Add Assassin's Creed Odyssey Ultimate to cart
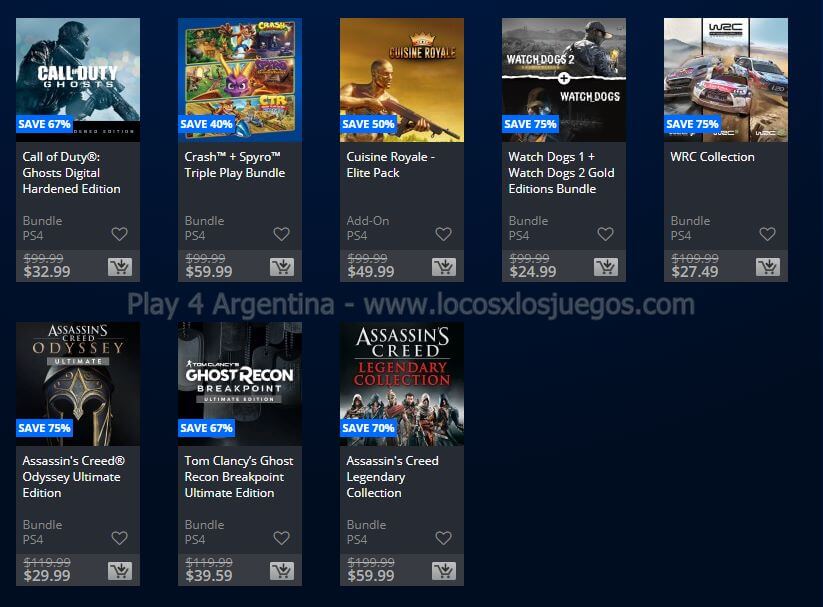Screen dimensions: 823x607 (x=120, y=571)
